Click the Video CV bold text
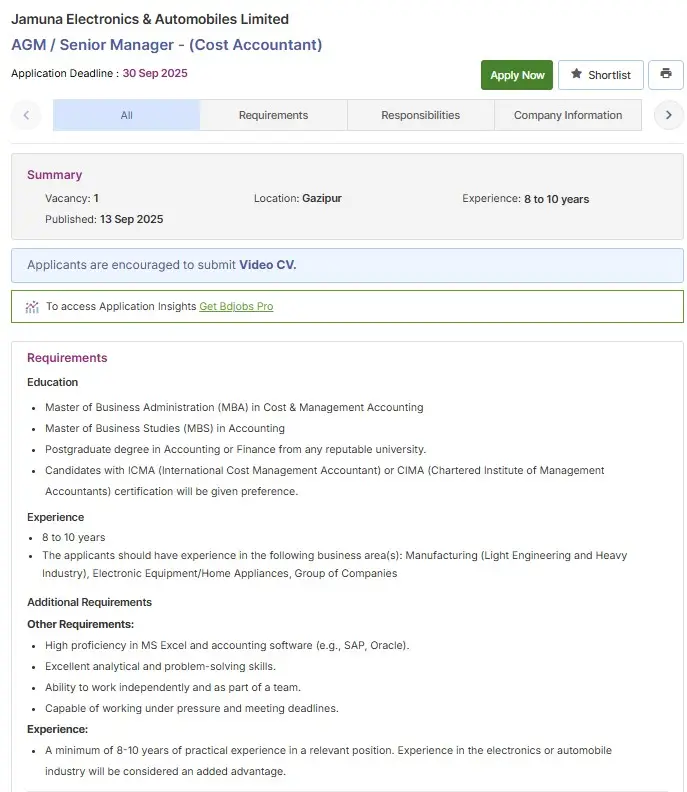687x792 pixels. pos(267,265)
